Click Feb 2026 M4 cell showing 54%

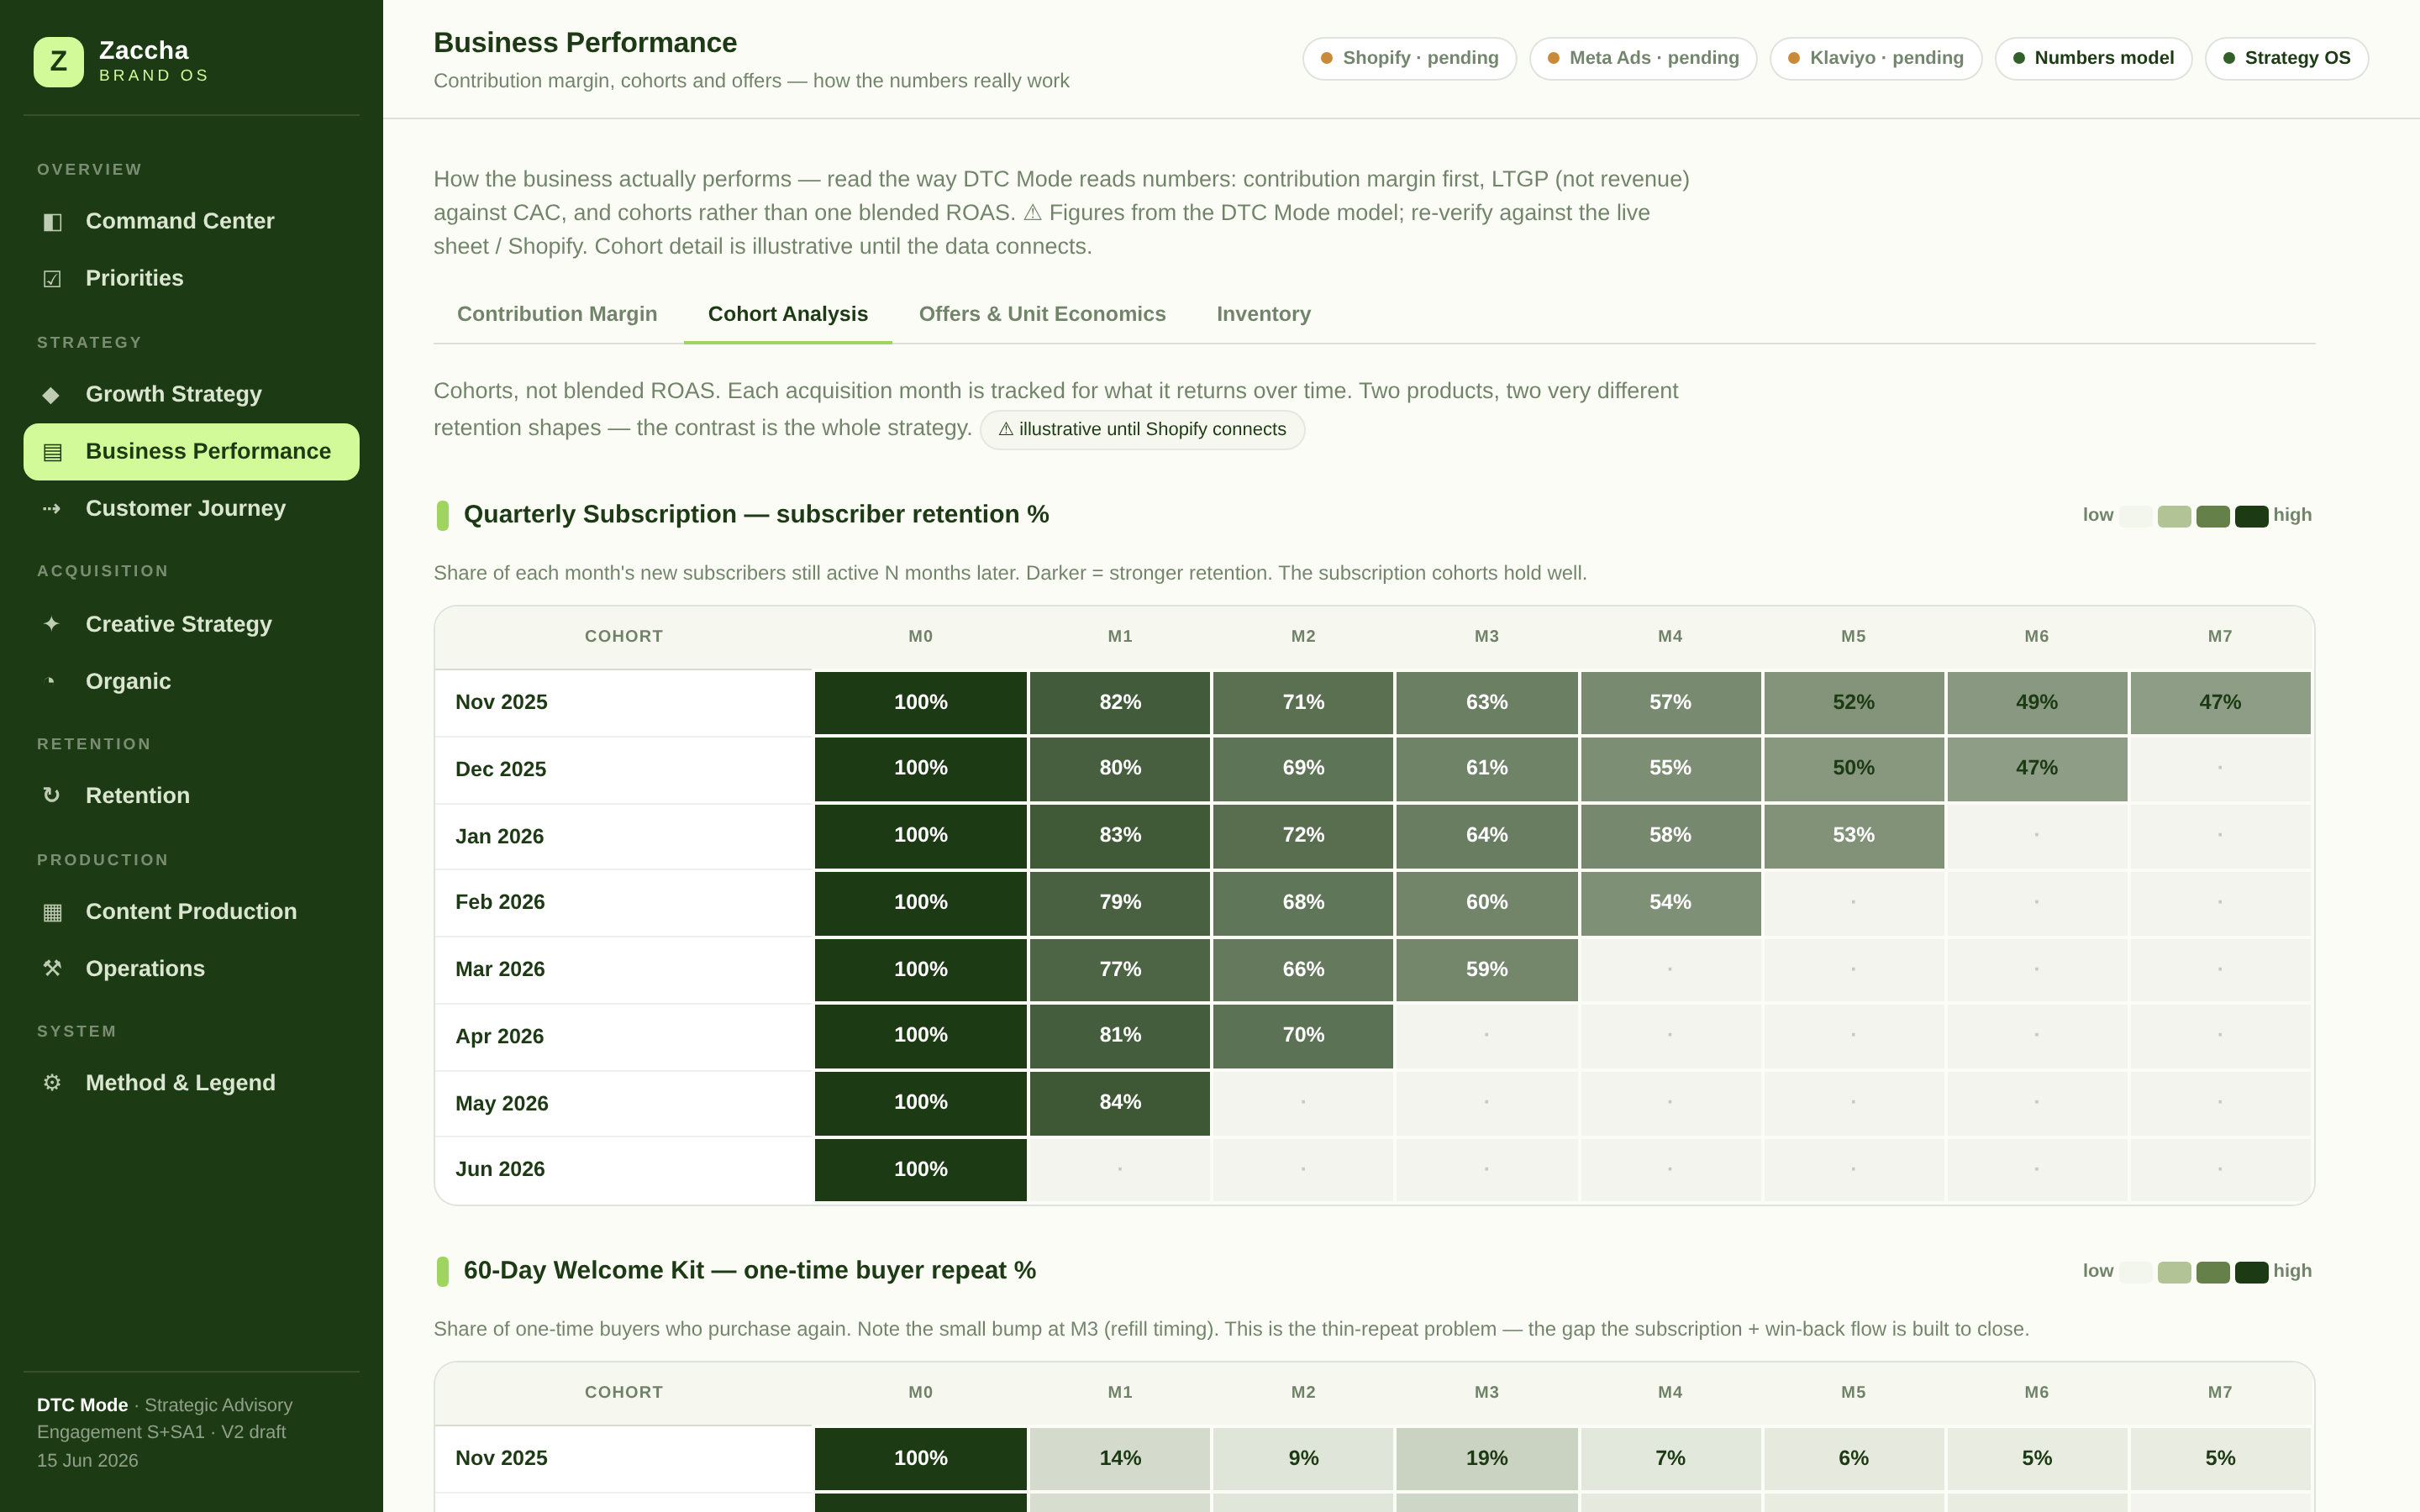click(1670, 902)
